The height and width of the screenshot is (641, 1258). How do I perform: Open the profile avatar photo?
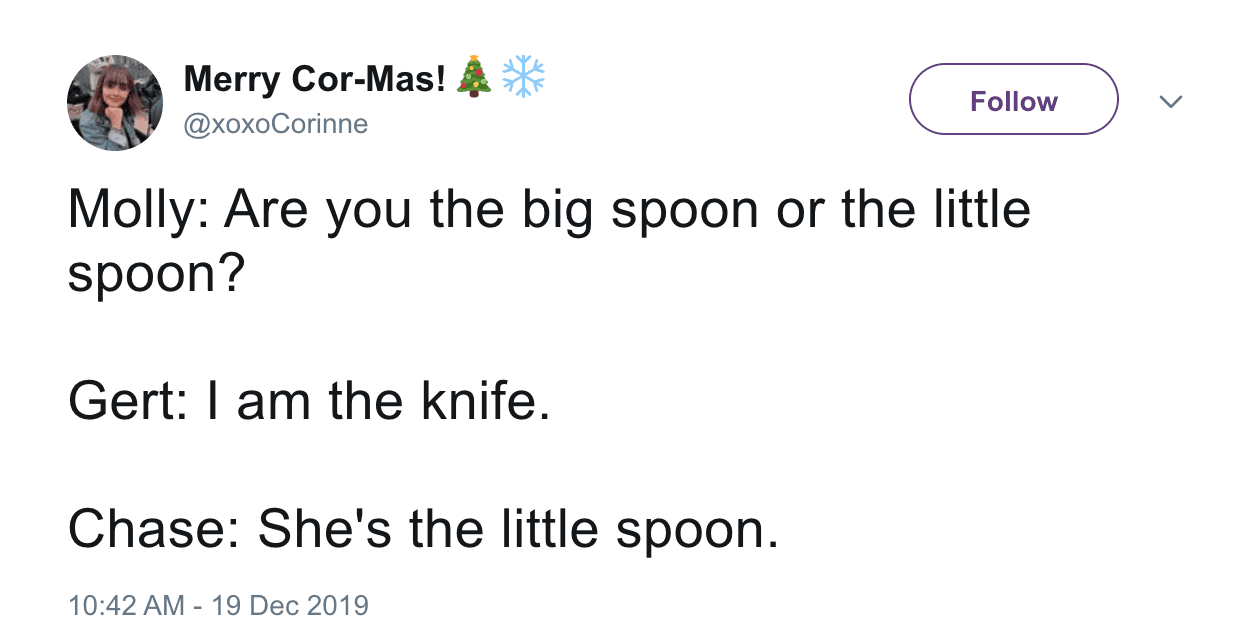[x=114, y=103]
